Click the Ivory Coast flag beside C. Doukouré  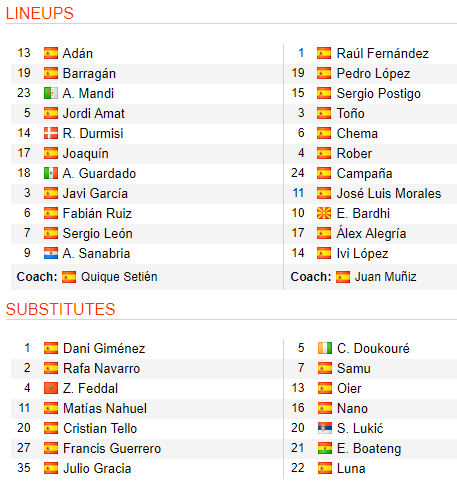coord(325,348)
